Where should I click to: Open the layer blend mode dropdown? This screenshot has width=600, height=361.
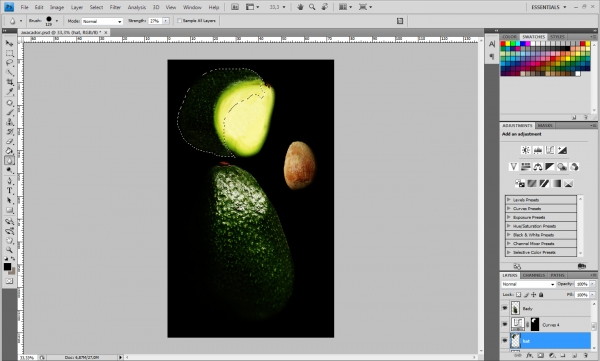pyautogui.click(x=528, y=284)
